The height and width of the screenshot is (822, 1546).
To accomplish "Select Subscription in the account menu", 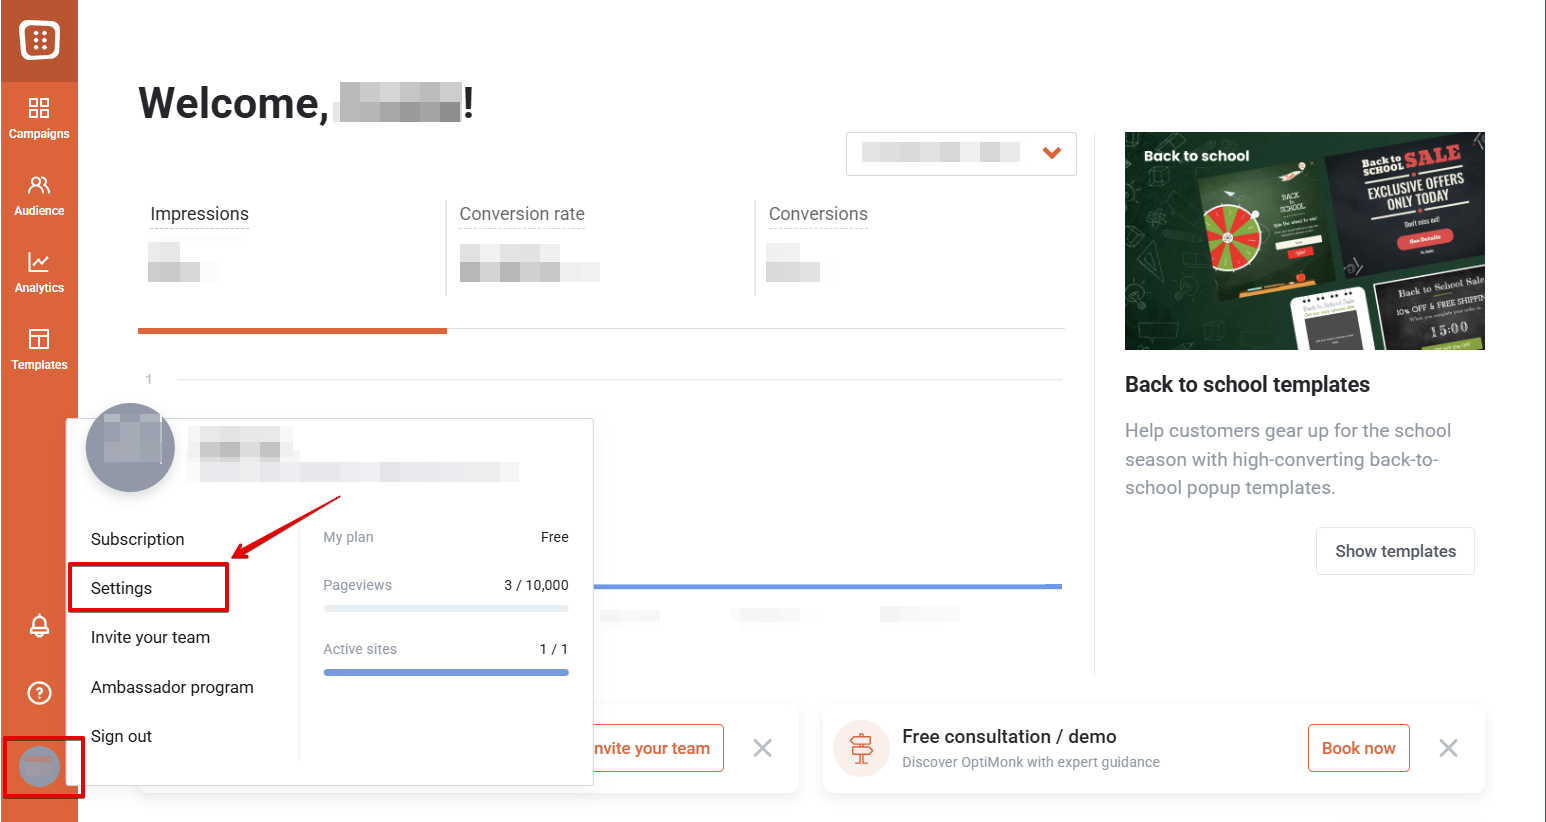I will [x=137, y=539].
